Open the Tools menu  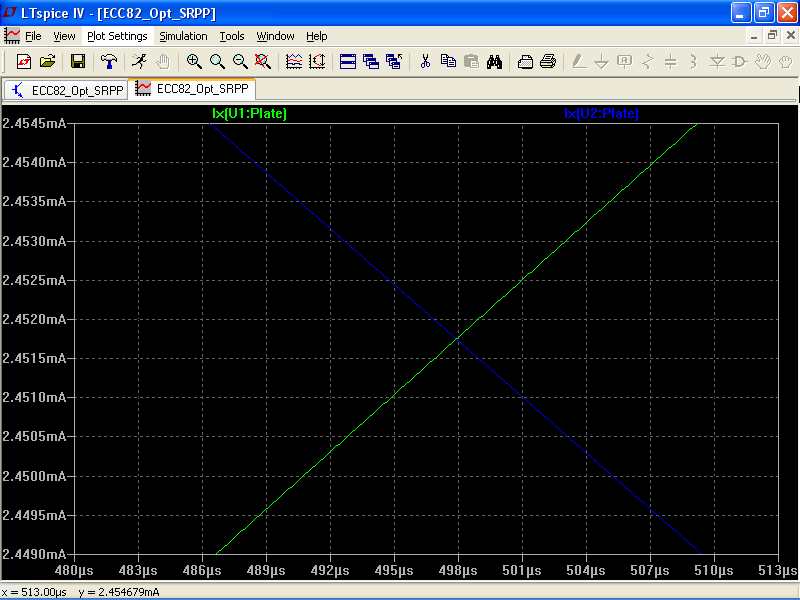[232, 36]
